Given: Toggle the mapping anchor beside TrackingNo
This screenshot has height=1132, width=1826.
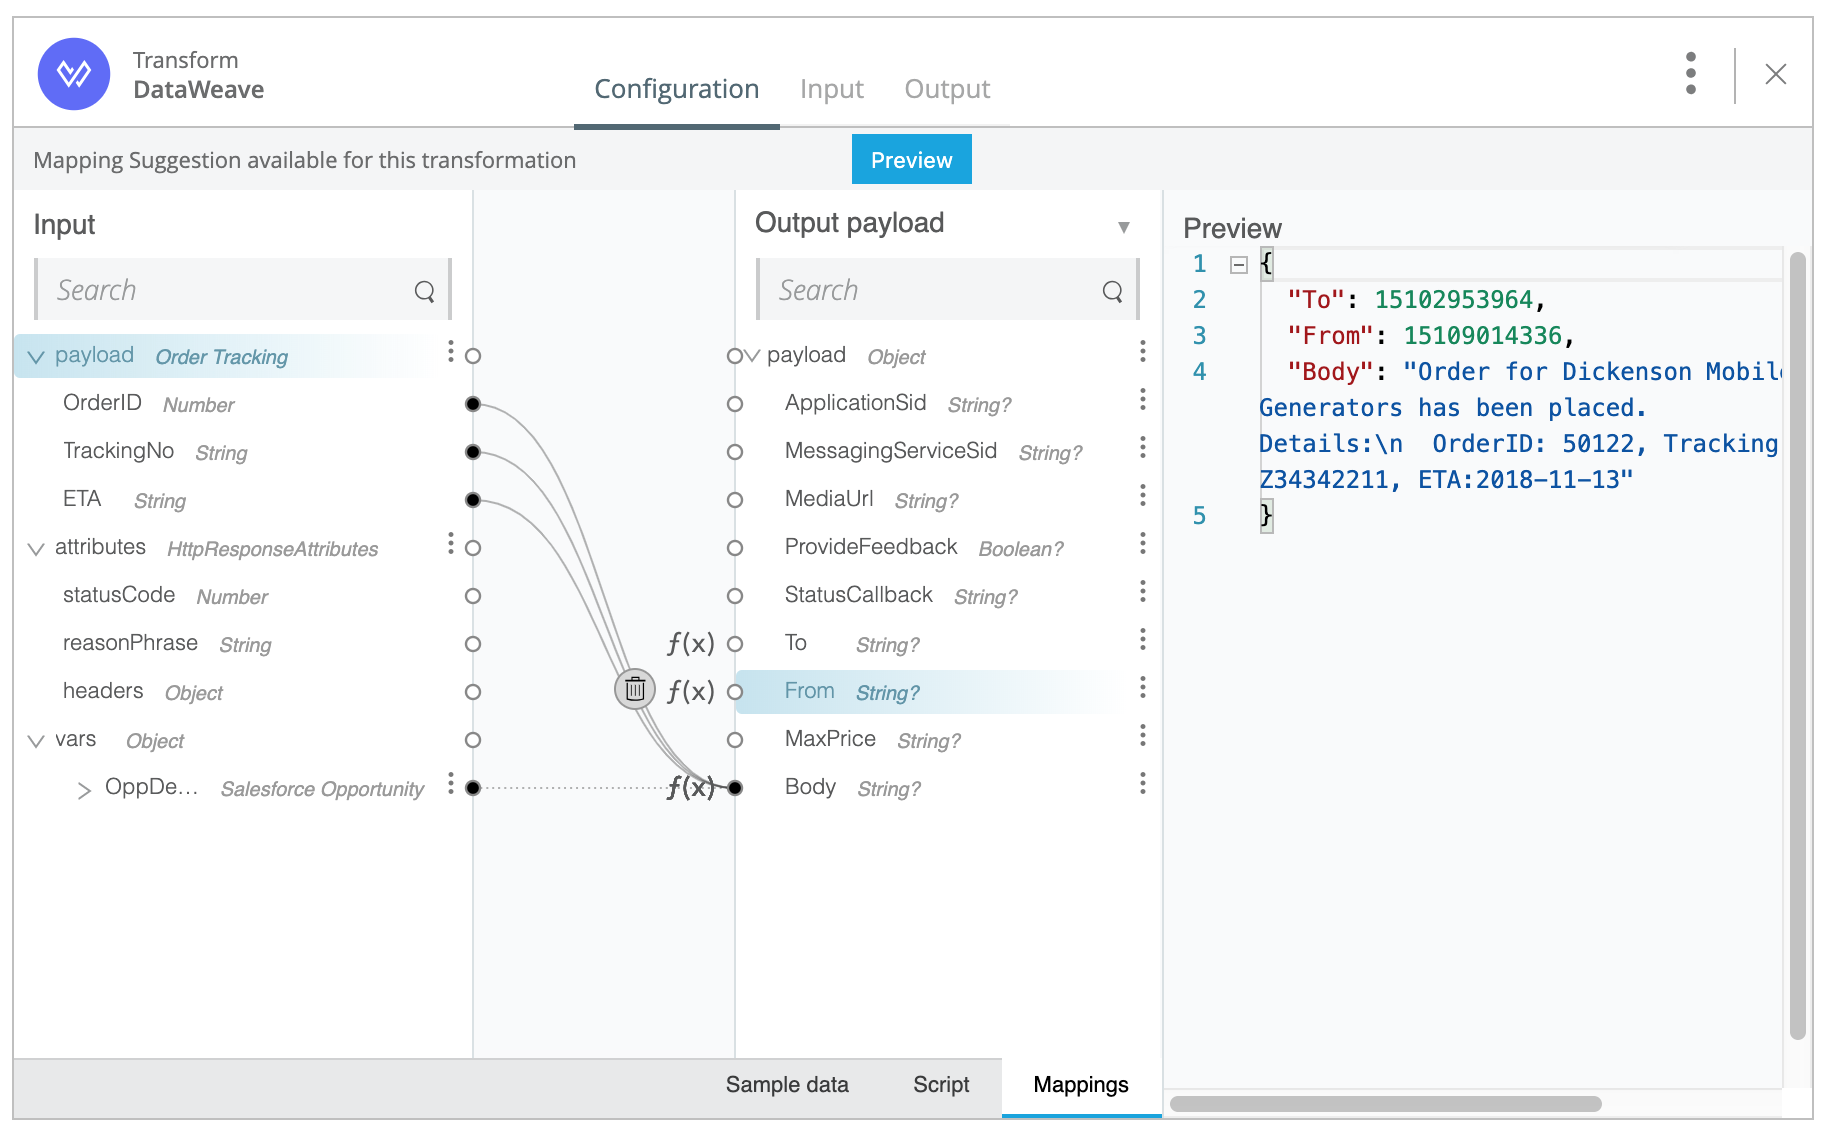Looking at the screenshot, I should click(471, 452).
